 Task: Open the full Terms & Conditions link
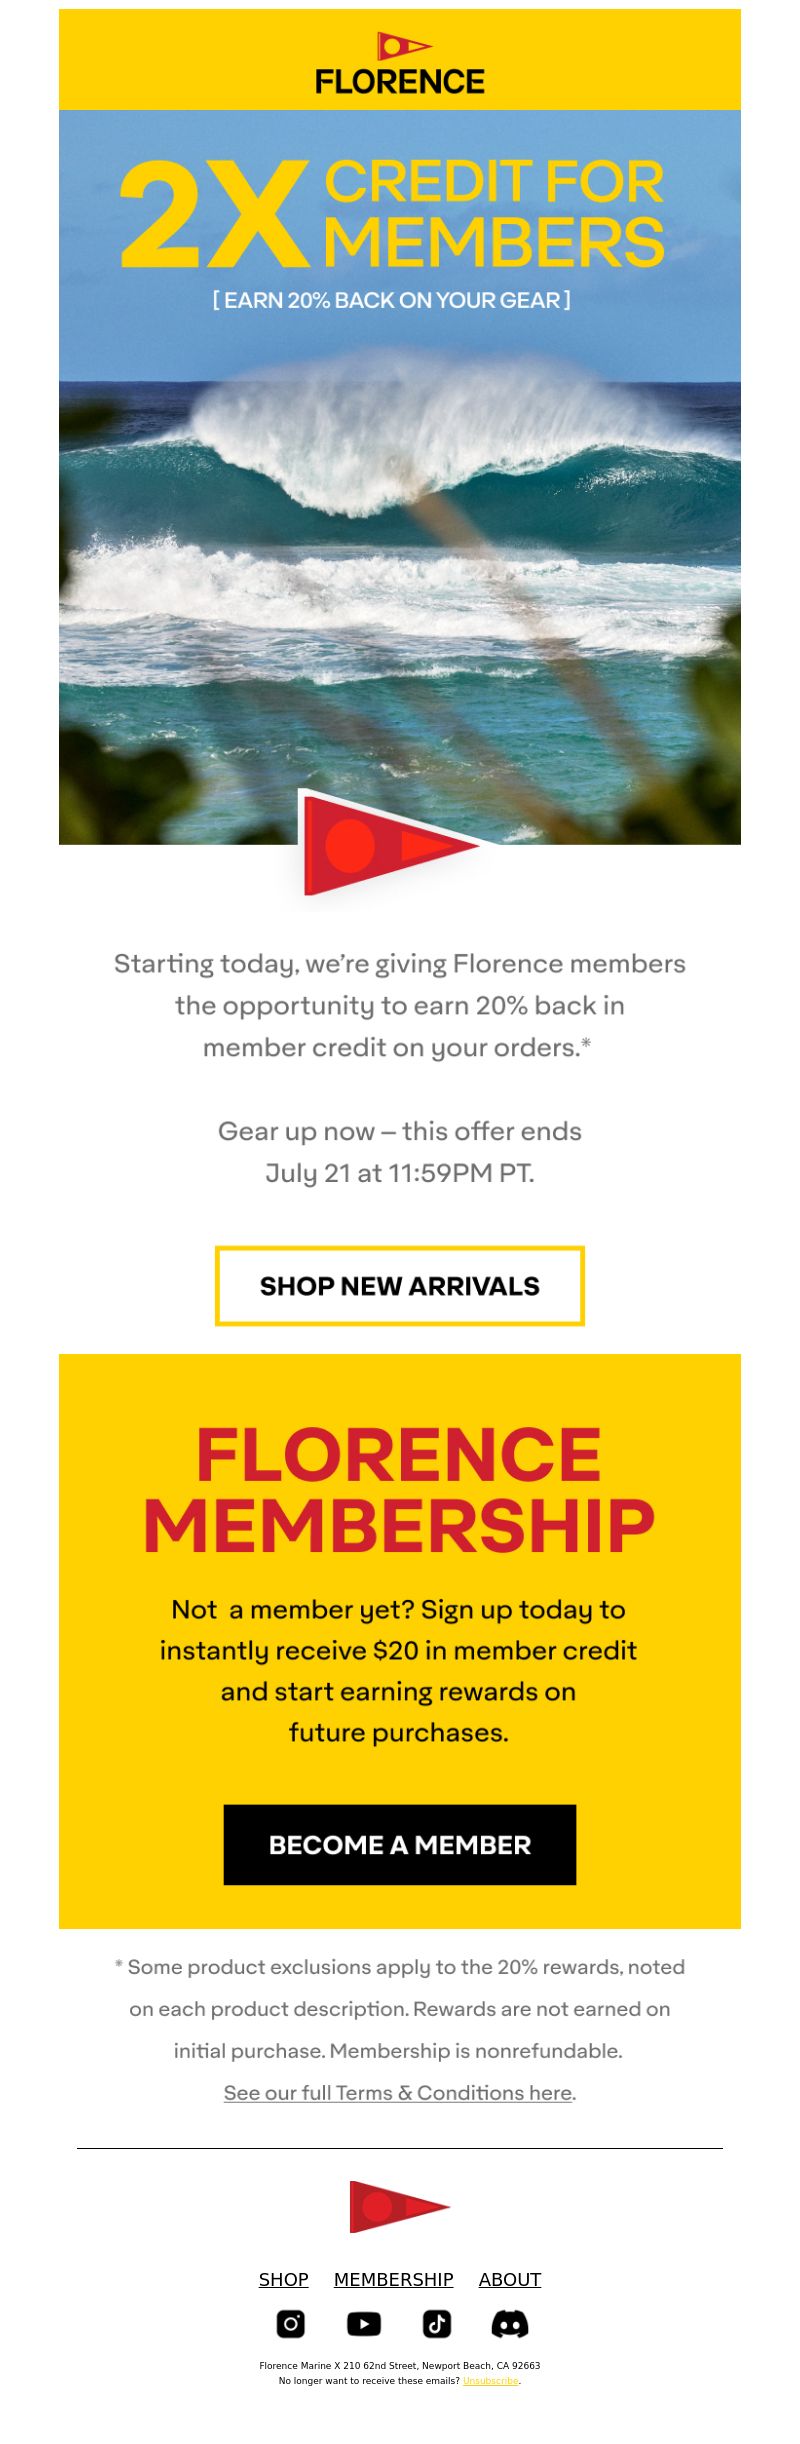point(398,2093)
